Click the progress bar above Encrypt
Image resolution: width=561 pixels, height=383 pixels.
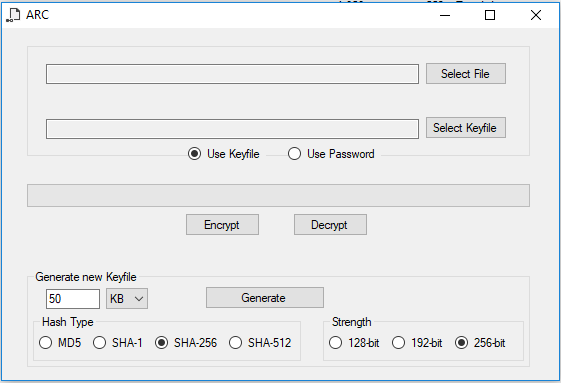[x=278, y=195]
